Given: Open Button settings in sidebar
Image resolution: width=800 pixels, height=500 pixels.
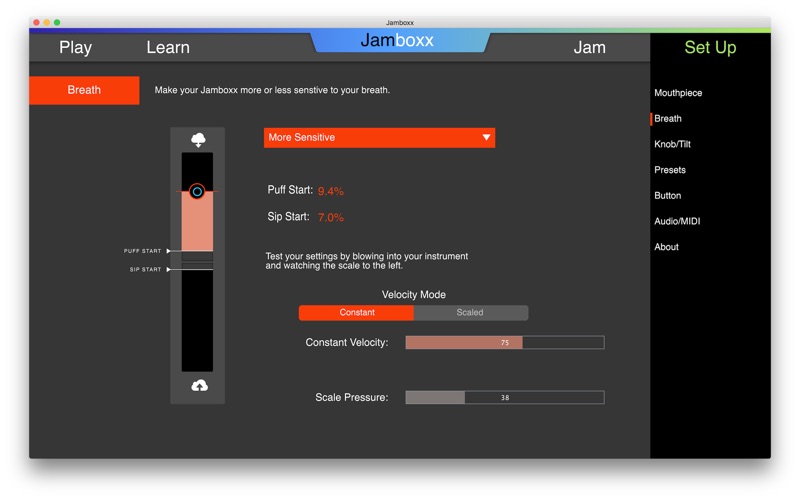Looking at the screenshot, I should (x=667, y=195).
